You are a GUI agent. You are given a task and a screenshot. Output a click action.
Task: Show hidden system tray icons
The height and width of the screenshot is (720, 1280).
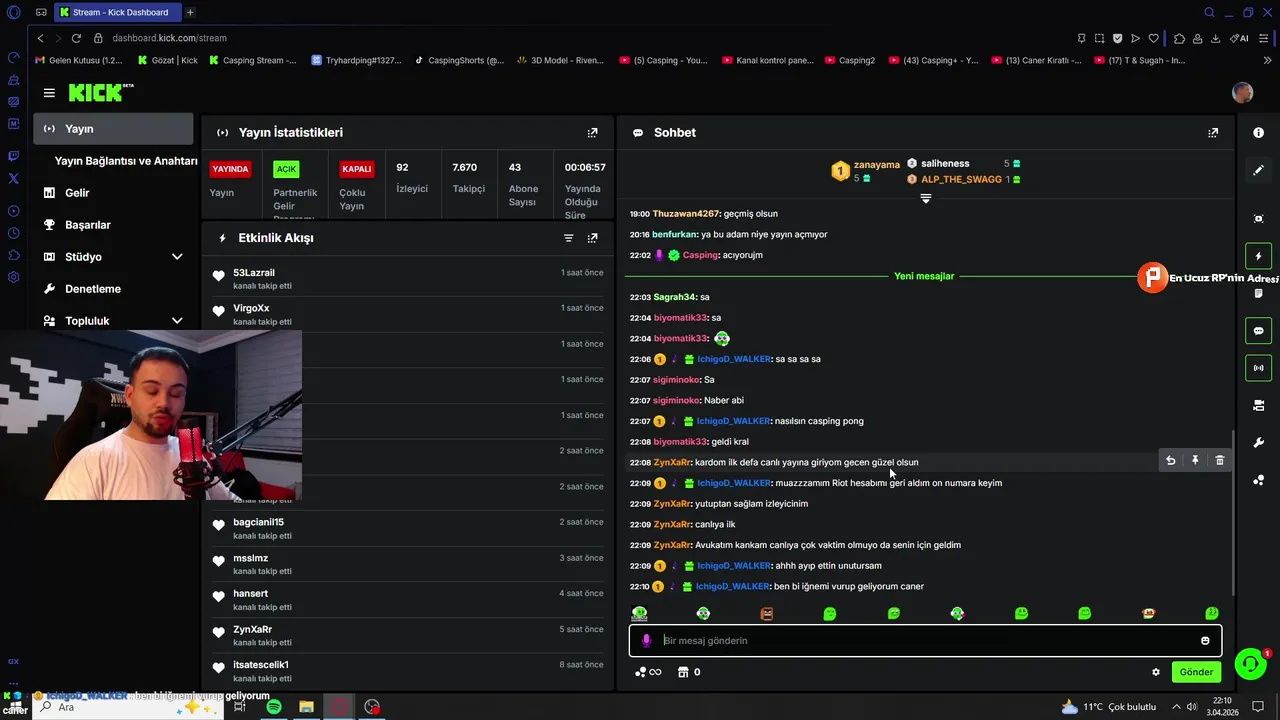1175,707
